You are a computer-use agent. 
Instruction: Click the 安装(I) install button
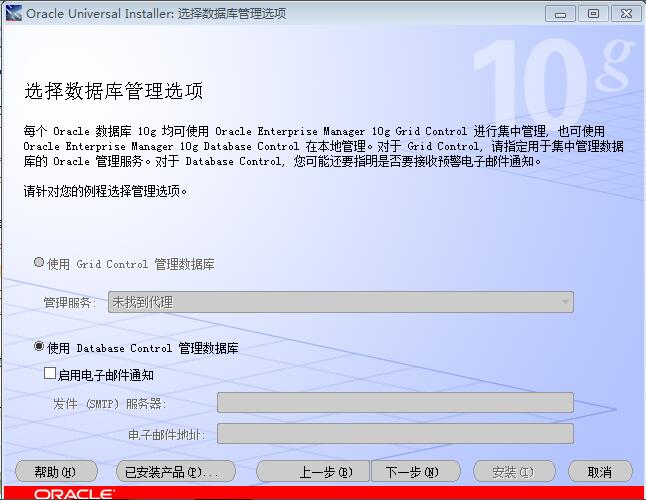pyautogui.click(x=514, y=472)
